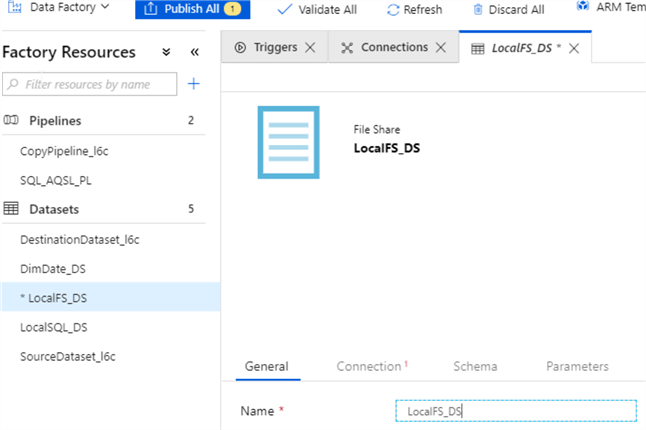The height and width of the screenshot is (430, 646).
Task: Click the Refresh arrows icon
Action: click(x=393, y=10)
